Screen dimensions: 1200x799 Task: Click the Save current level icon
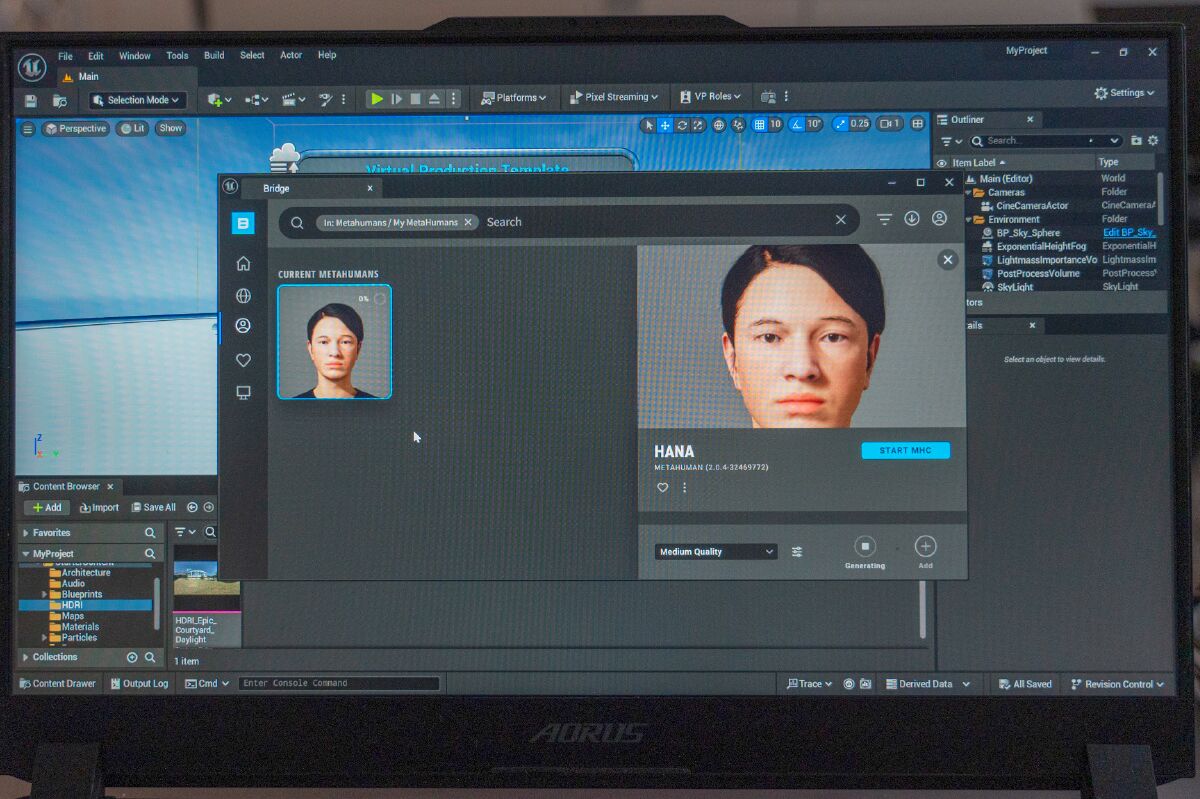(x=31, y=100)
